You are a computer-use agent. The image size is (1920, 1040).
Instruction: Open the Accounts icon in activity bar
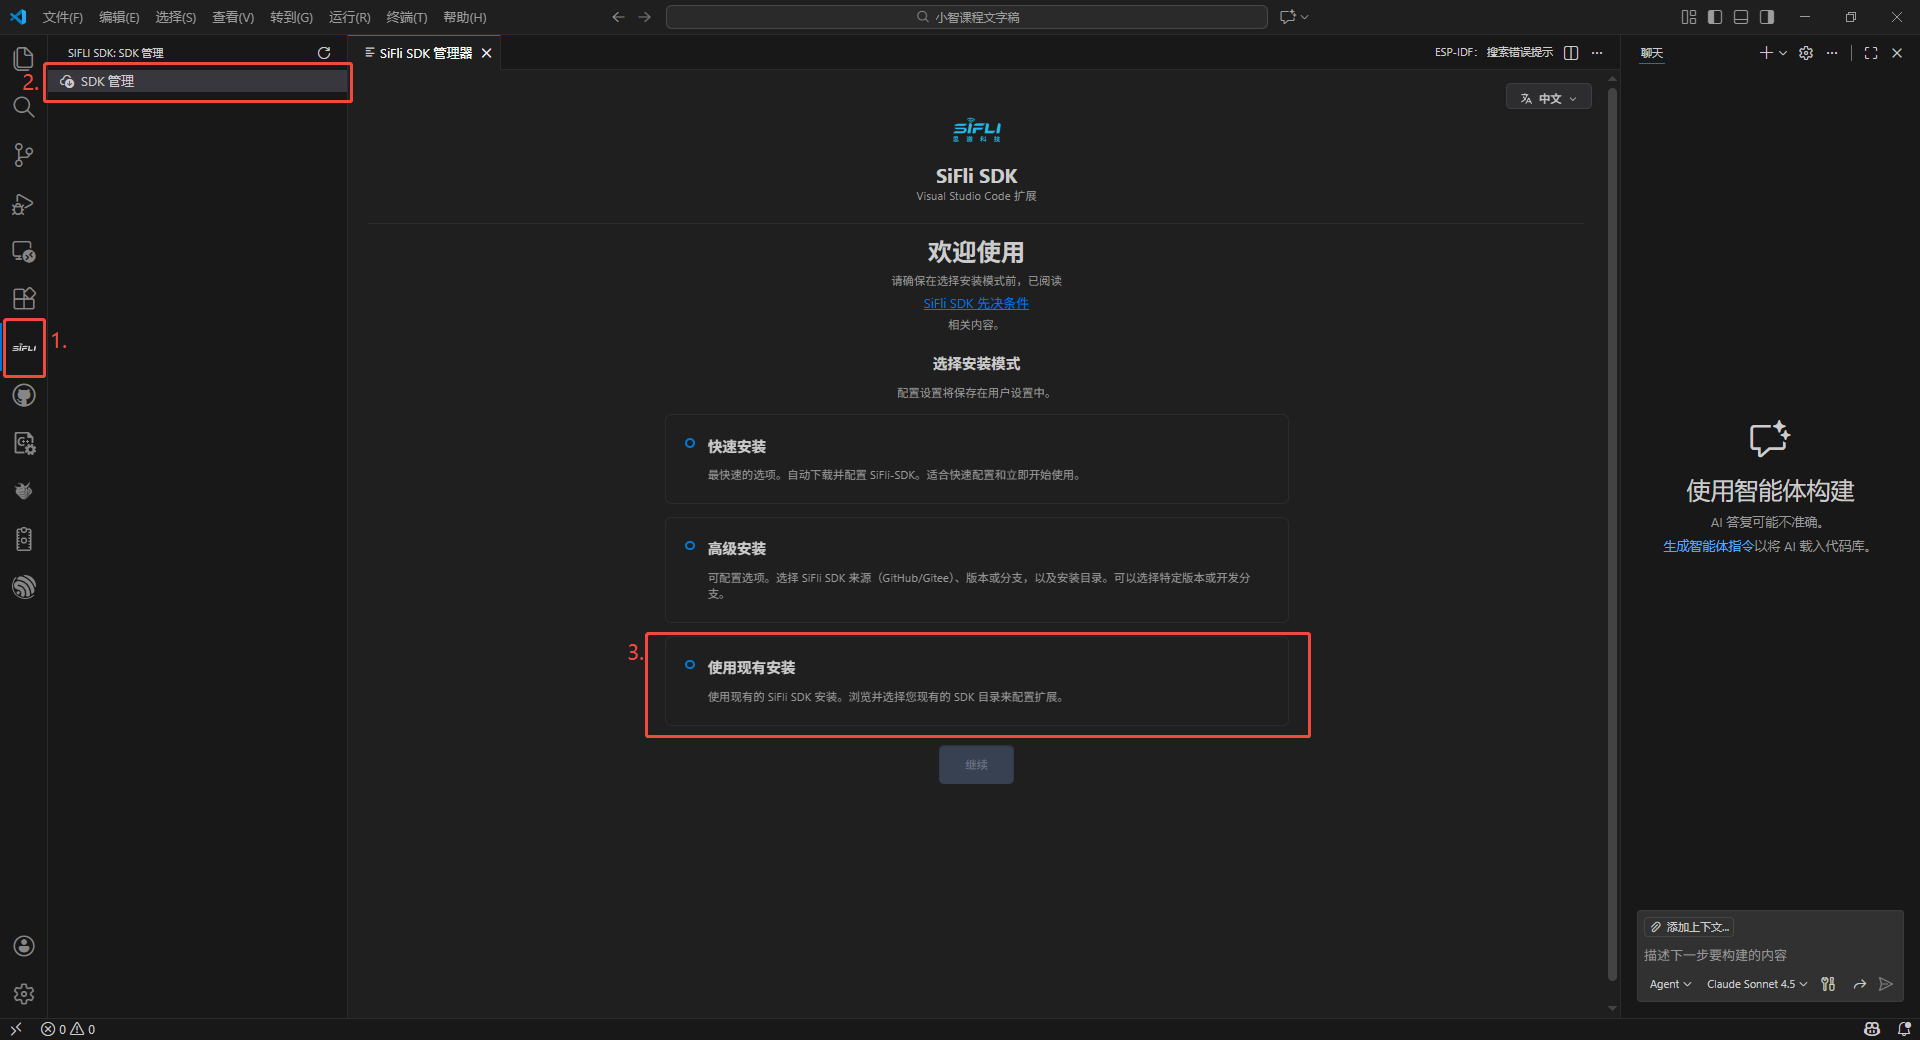(x=24, y=945)
